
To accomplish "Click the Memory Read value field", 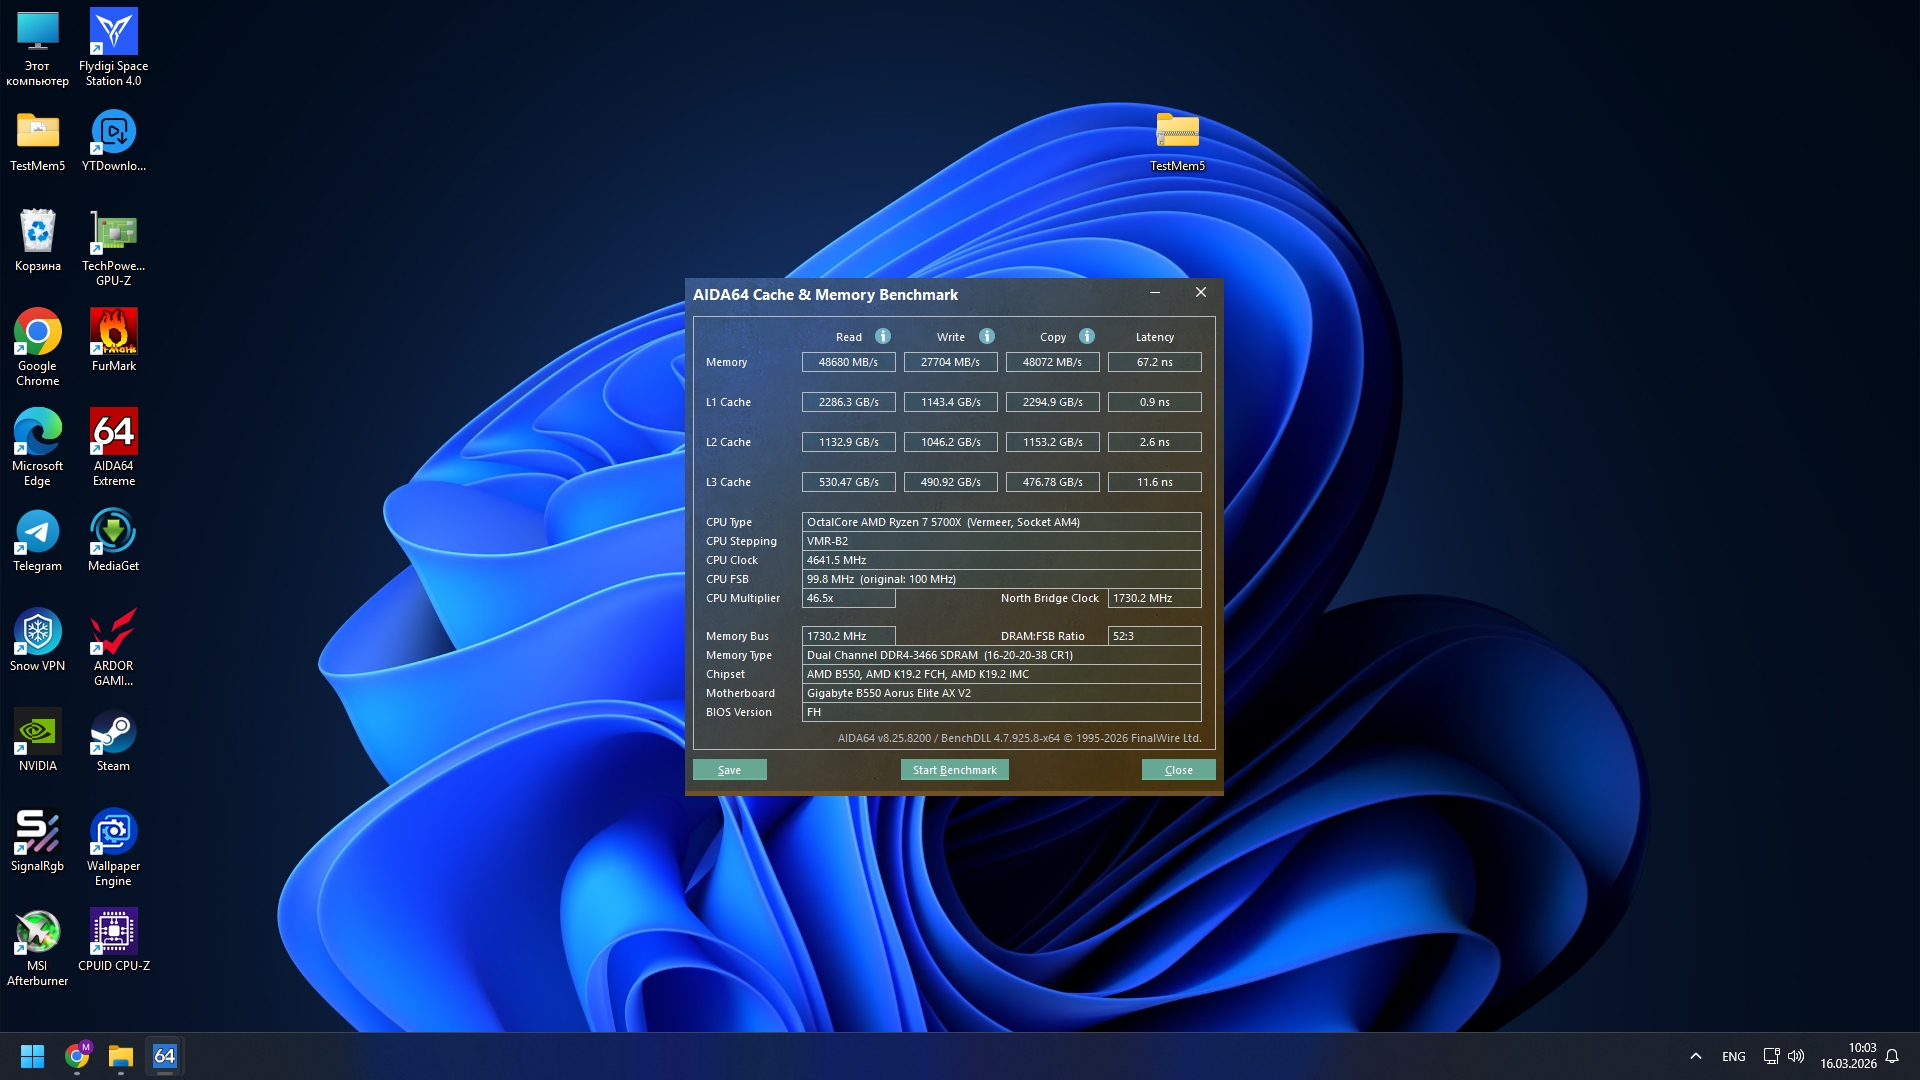I will (848, 362).
